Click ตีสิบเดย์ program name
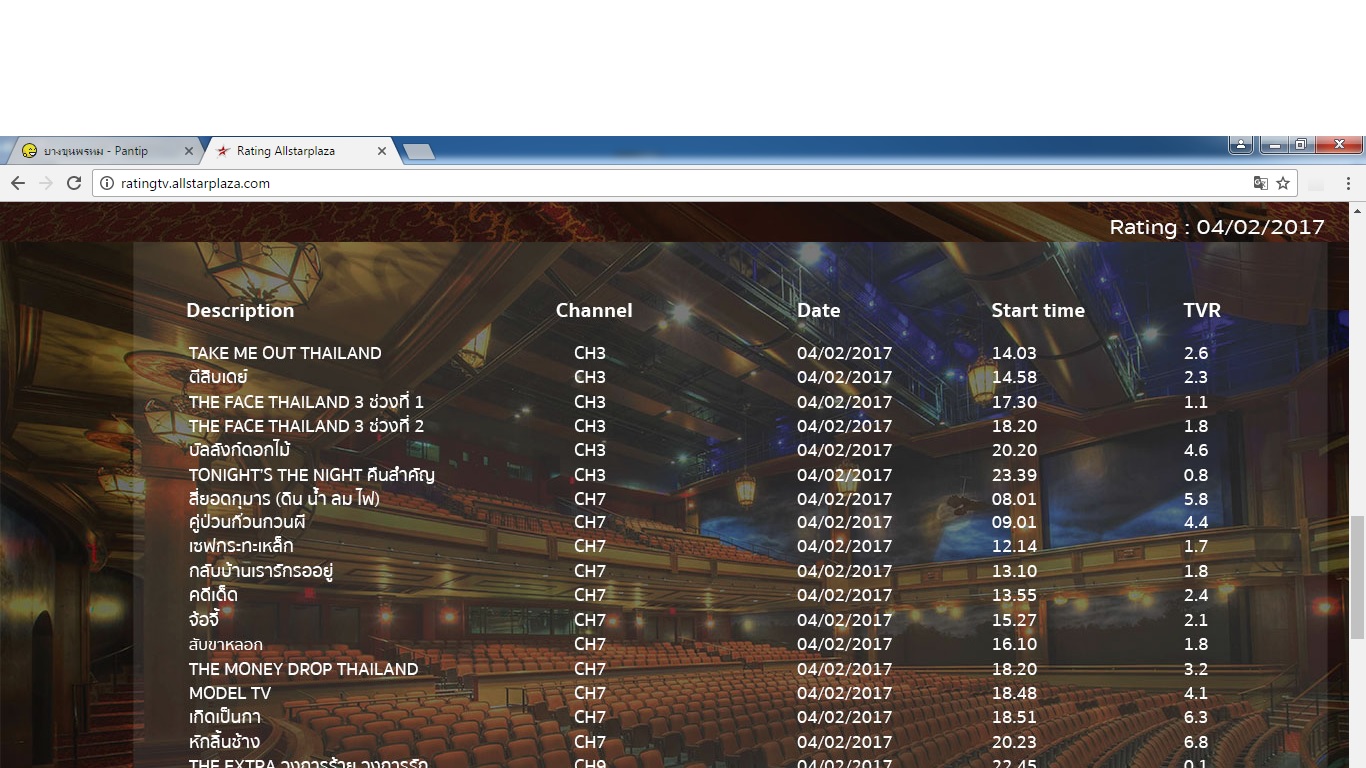The image size is (1366, 768). pyautogui.click(x=218, y=377)
